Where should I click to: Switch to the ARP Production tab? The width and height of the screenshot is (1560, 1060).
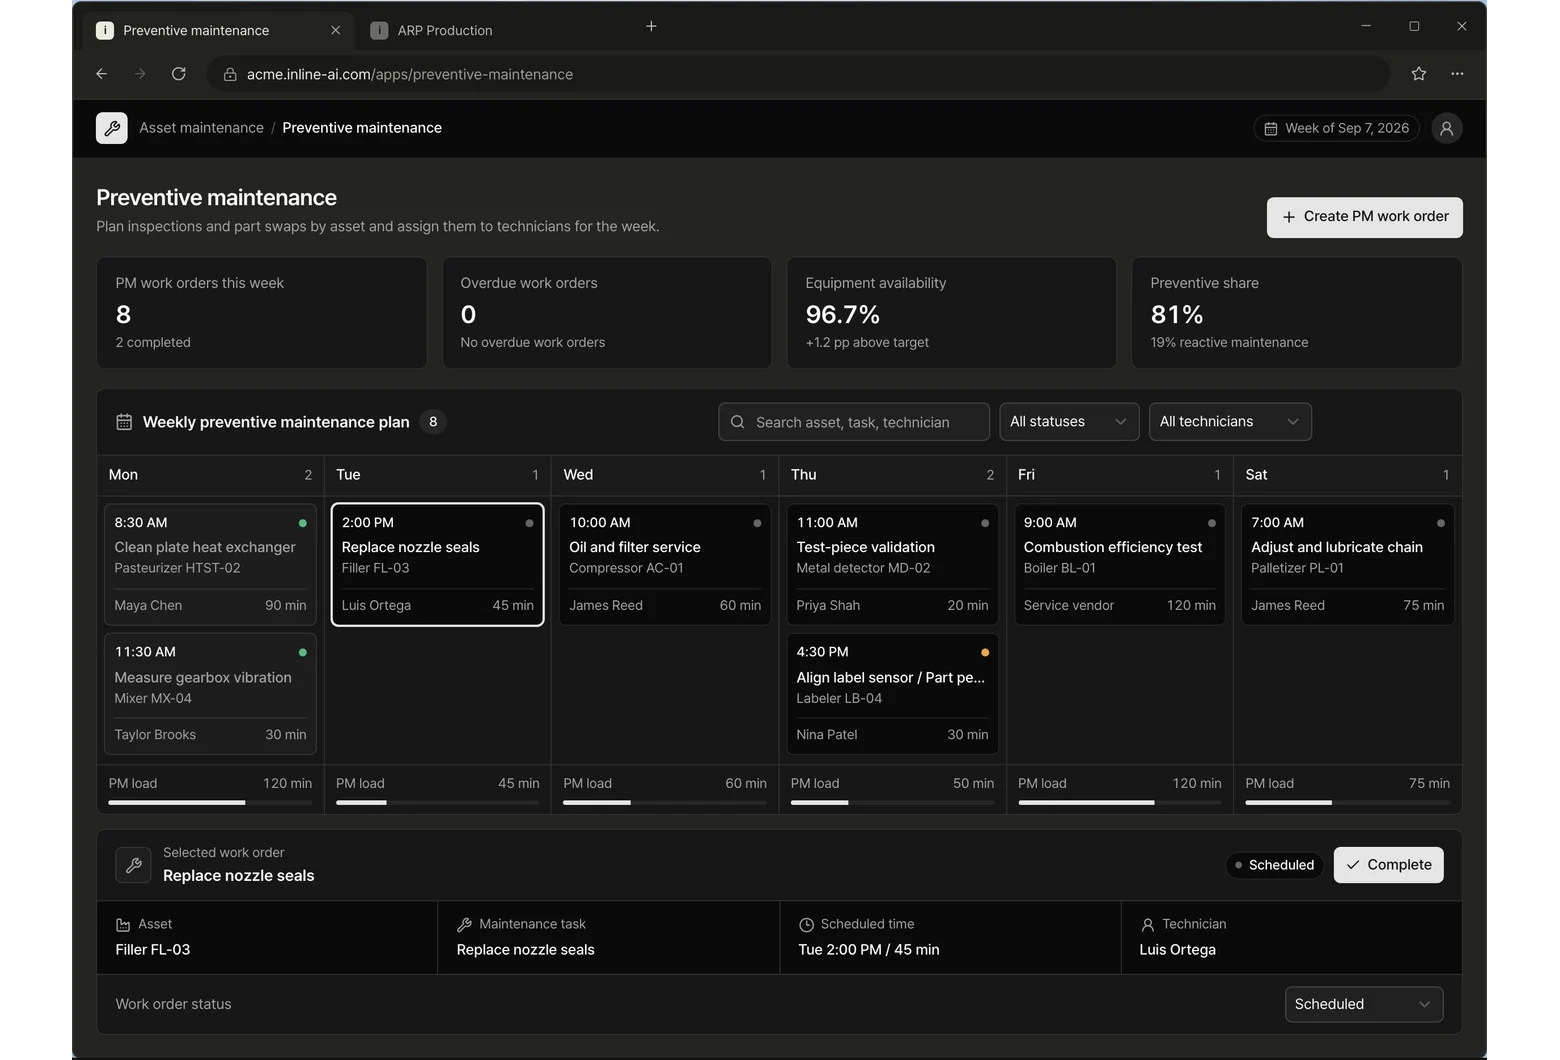click(x=445, y=31)
